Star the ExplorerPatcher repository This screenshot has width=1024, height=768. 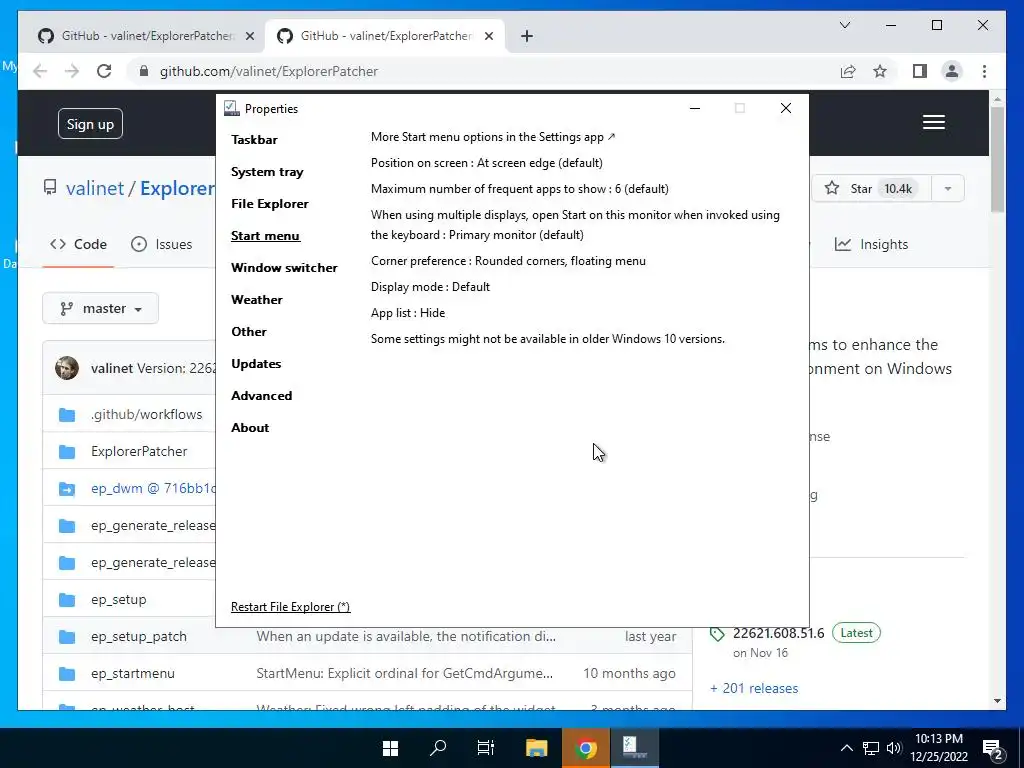(871, 189)
